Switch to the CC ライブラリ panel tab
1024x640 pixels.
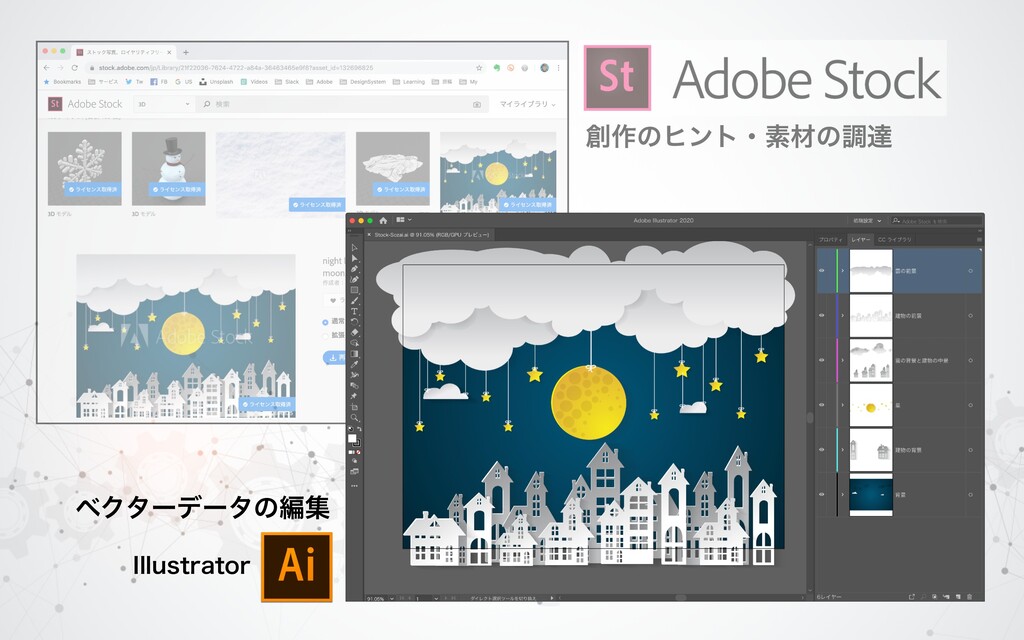[894, 240]
